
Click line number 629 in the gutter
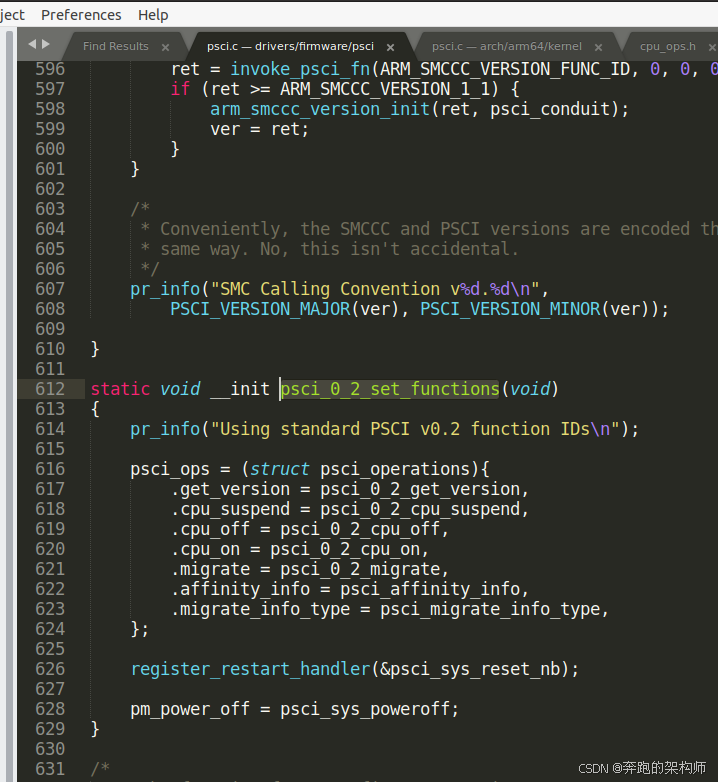pyautogui.click(x=50, y=729)
